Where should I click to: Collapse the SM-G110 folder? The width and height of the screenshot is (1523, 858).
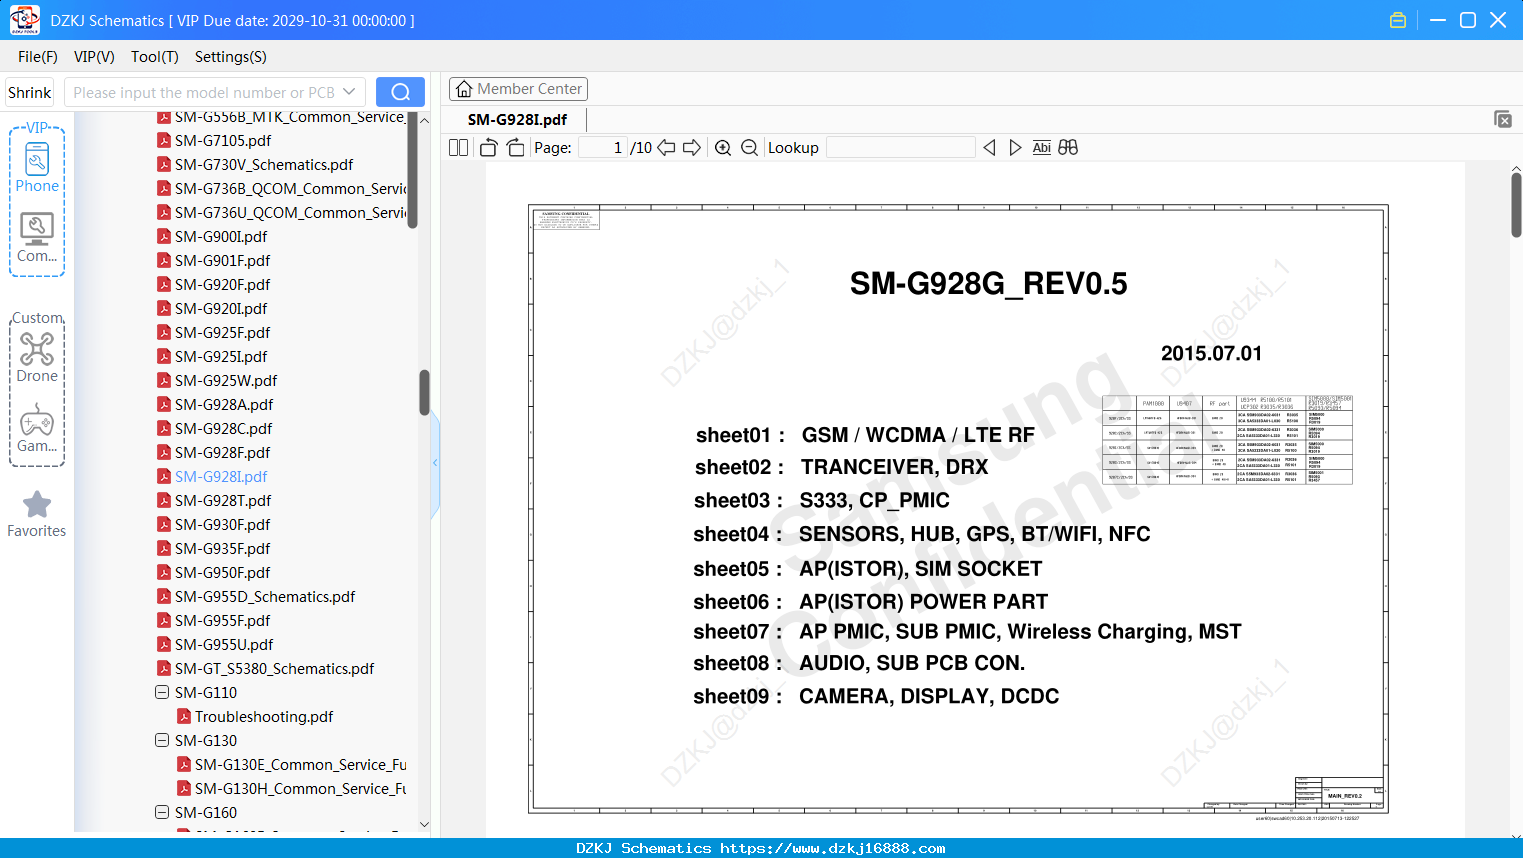(x=162, y=692)
